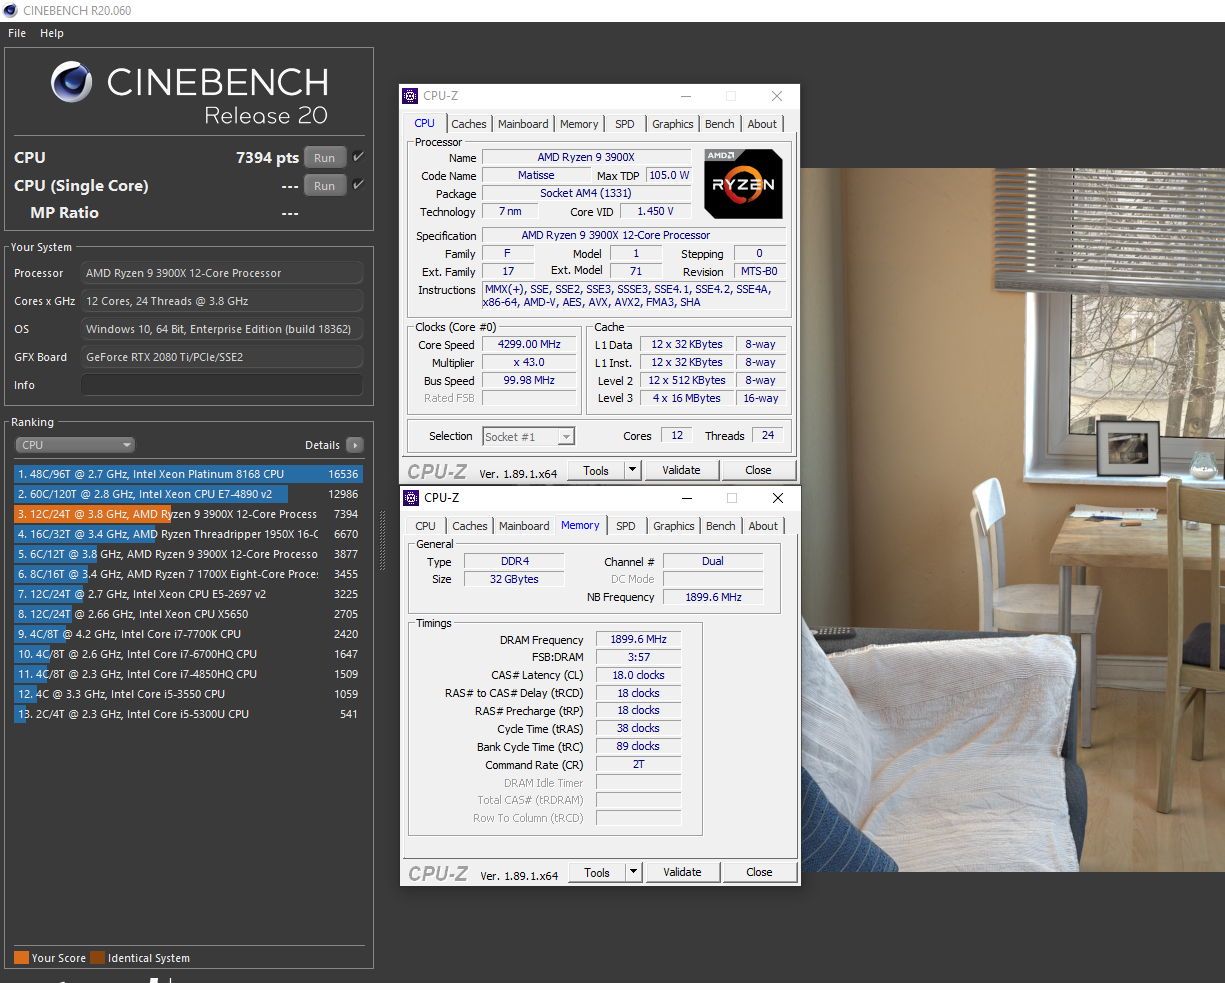Click Close button in top CPU-Z window
Screen dimensions: 1225x983
pyautogui.click(x=758, y=470)
